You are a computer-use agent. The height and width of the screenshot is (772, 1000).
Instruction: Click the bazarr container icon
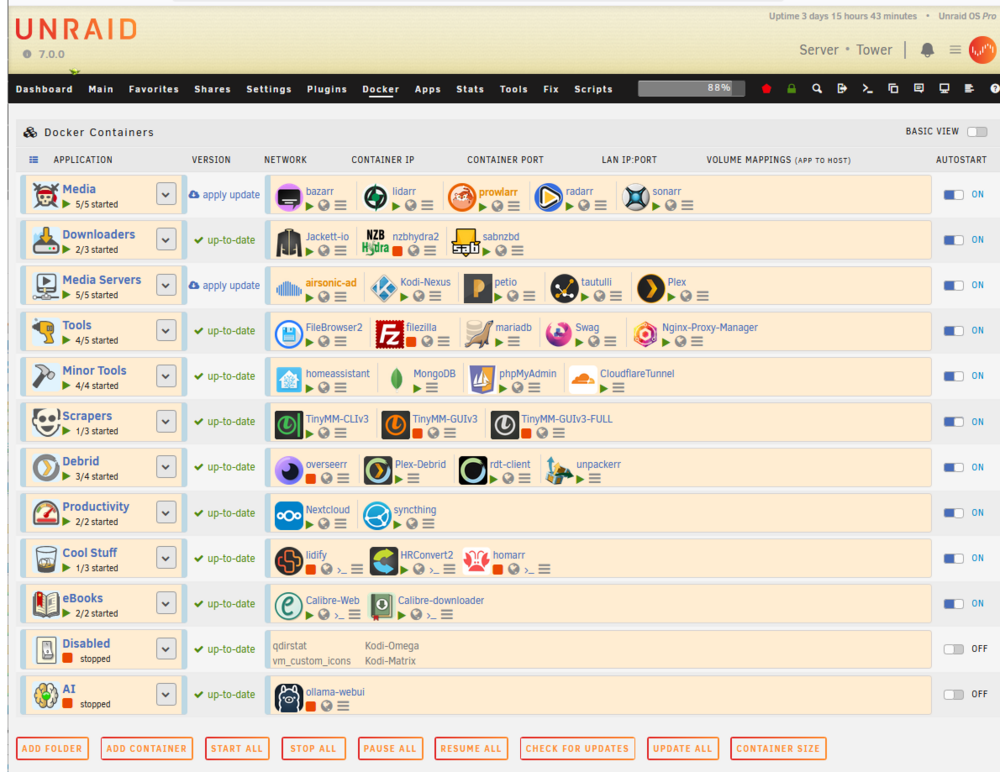[288, 197]
